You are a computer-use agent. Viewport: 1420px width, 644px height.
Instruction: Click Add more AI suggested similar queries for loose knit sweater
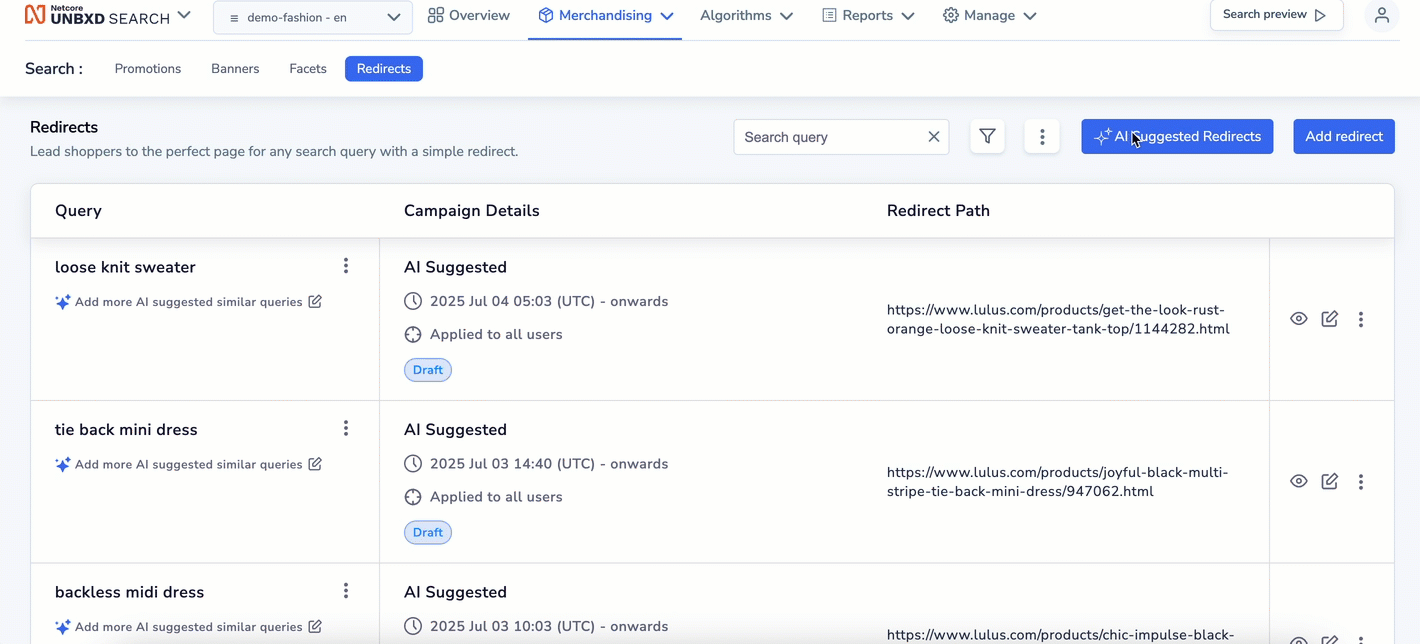point(188,302)
